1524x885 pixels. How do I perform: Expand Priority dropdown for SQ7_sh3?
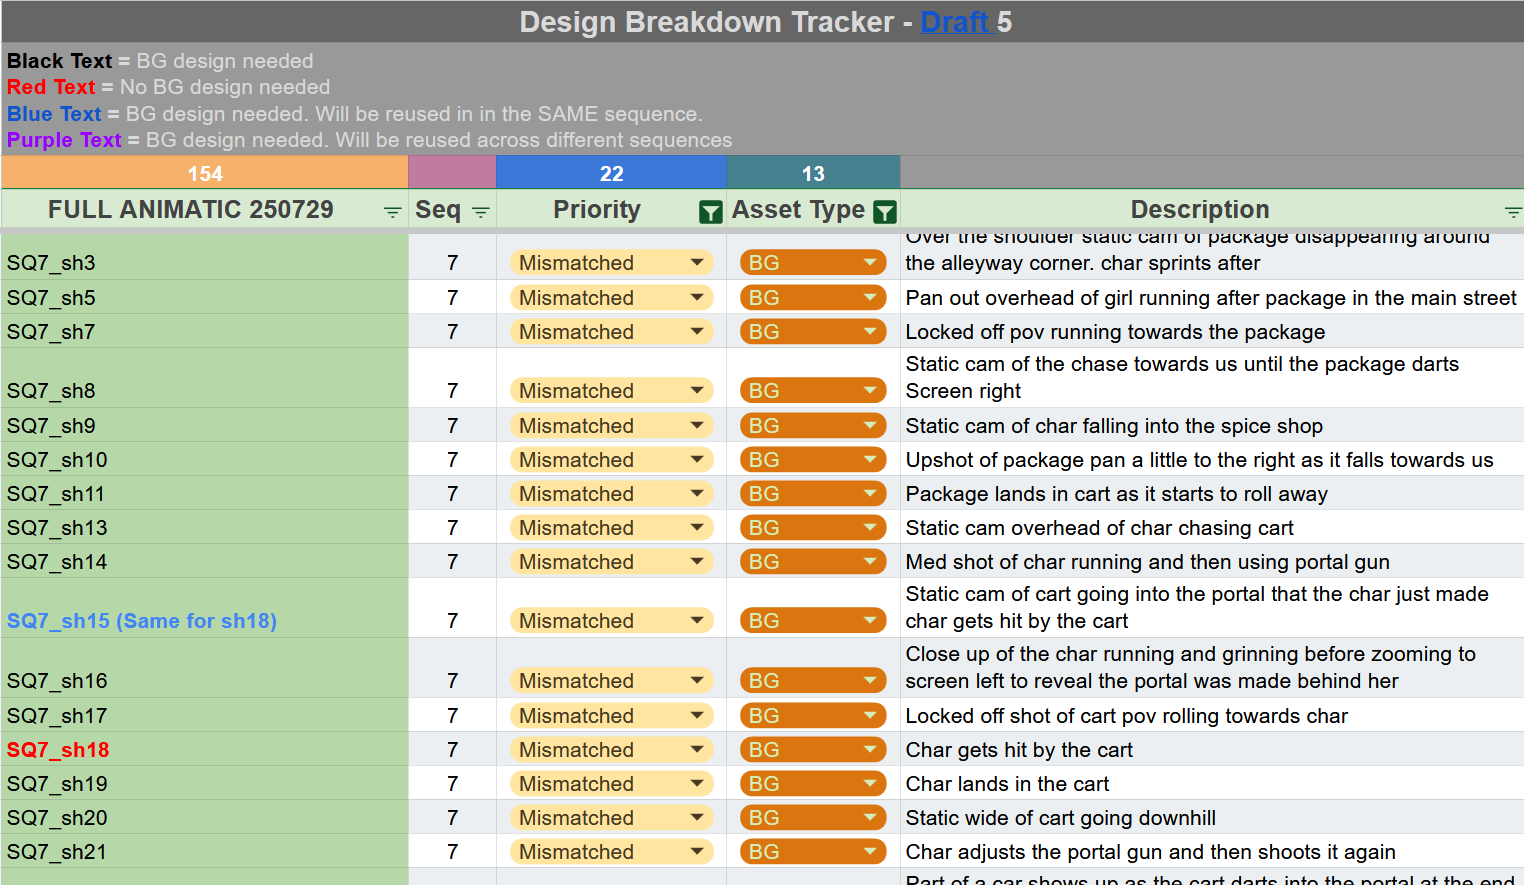coord(697,263)
